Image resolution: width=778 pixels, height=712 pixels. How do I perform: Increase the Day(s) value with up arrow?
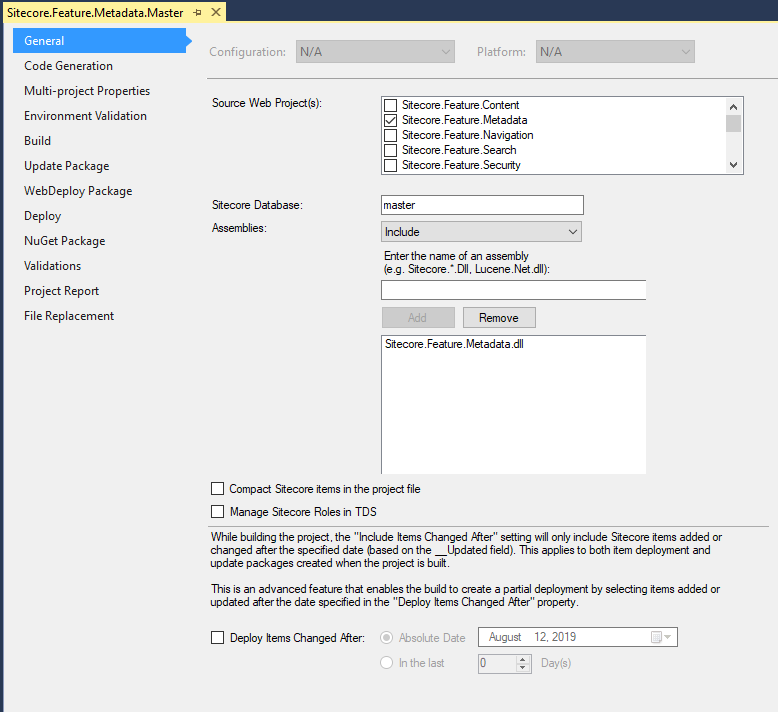[522, 659]
